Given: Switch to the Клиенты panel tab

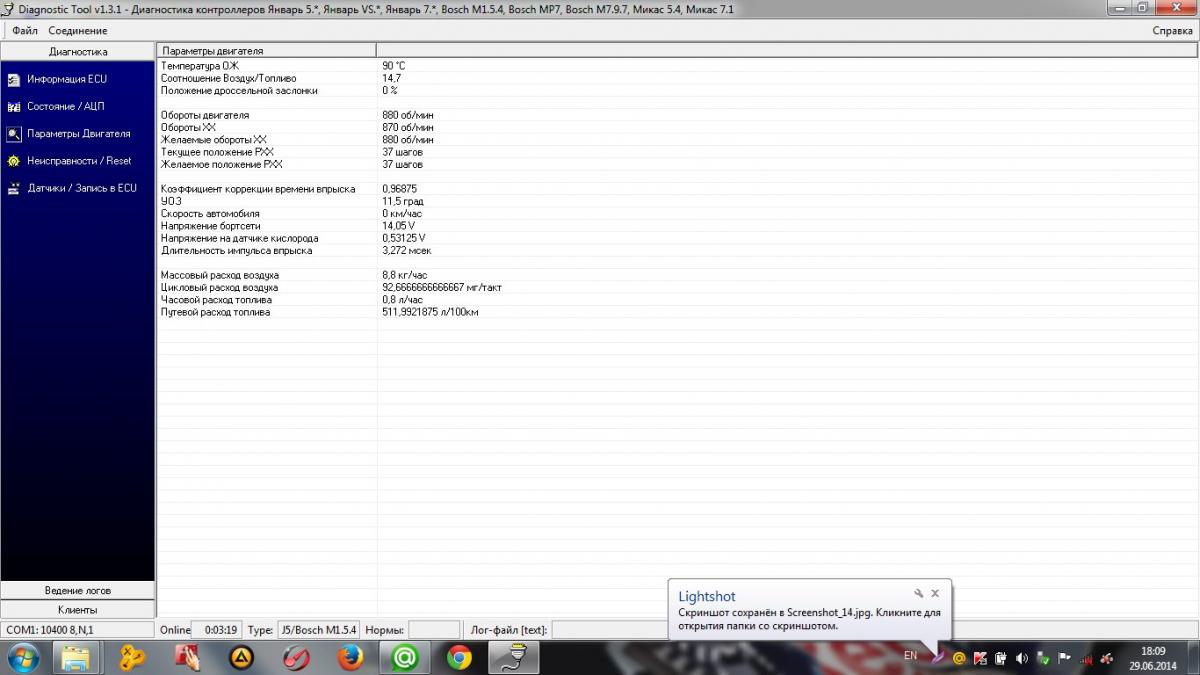Looking at the screenshot, I should point(78,610).
